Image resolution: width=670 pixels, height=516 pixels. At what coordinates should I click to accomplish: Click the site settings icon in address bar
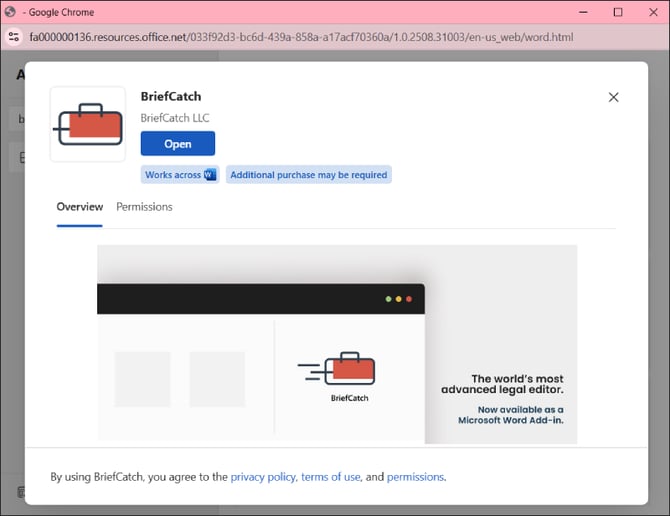(14, 37)
